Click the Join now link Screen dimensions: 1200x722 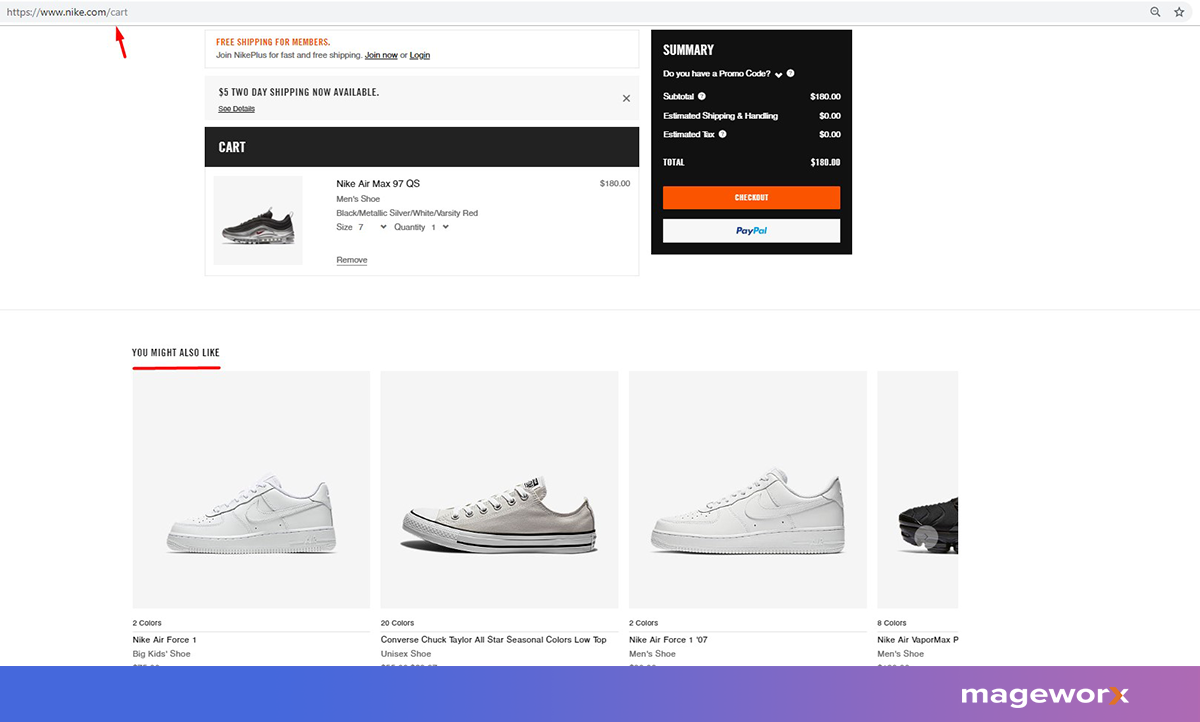[x=381, y=55]
